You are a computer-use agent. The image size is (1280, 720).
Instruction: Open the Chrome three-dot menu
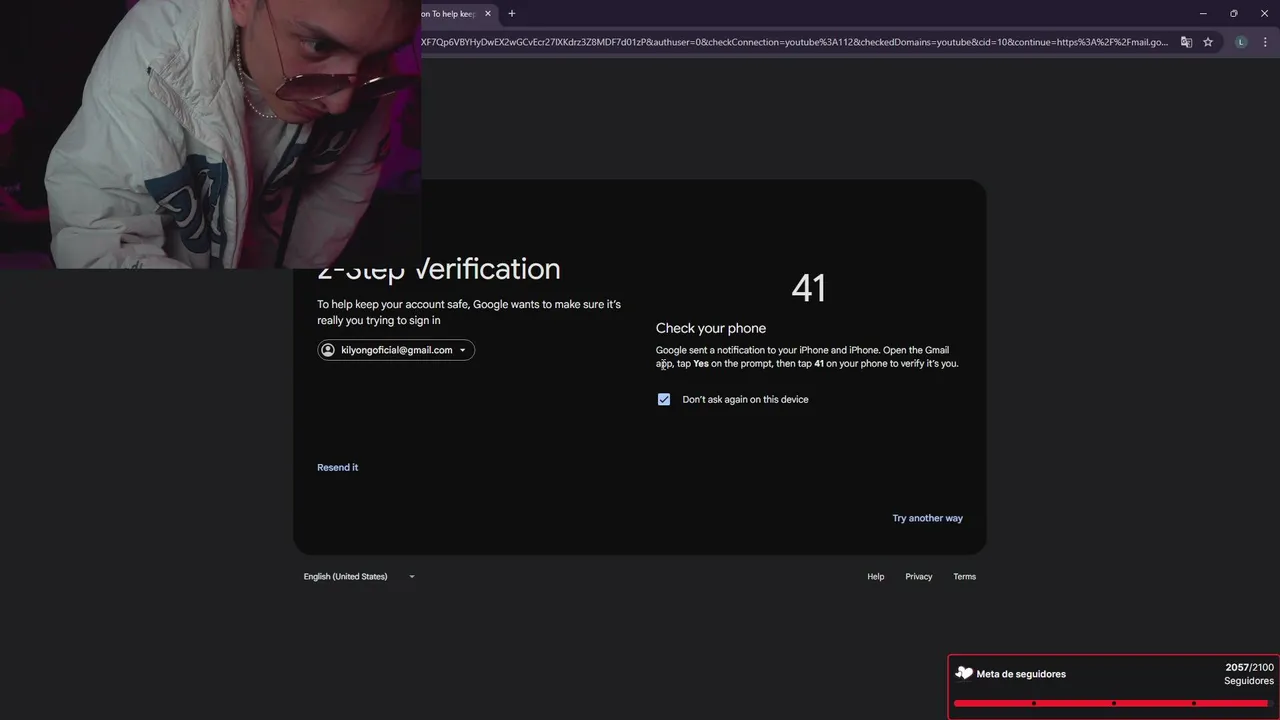tap(1265, 42)
